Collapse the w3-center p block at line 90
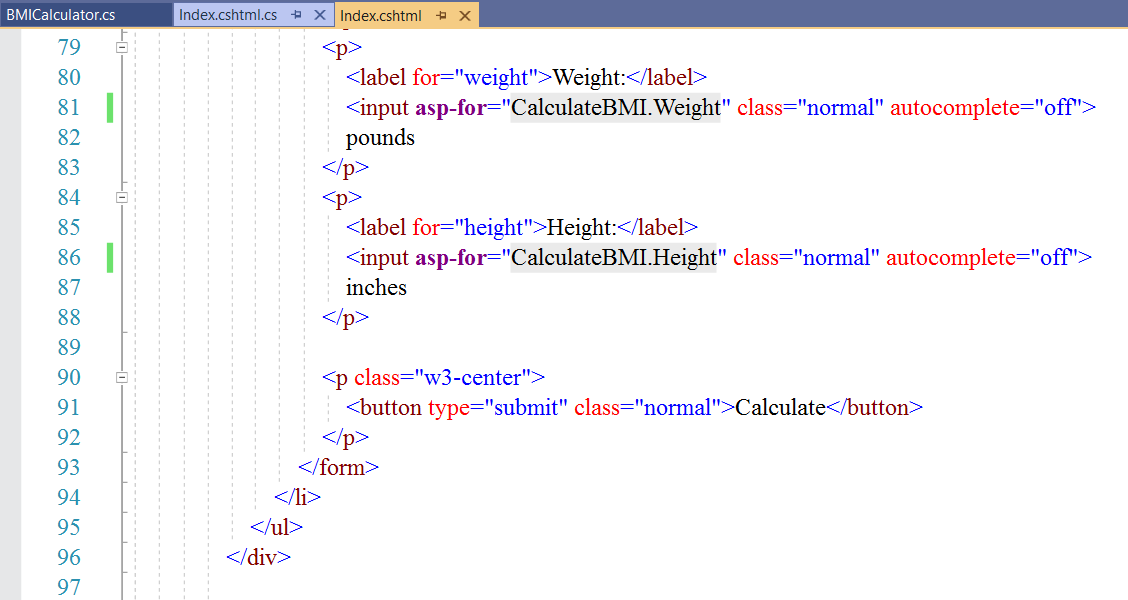 pos(122,377)
